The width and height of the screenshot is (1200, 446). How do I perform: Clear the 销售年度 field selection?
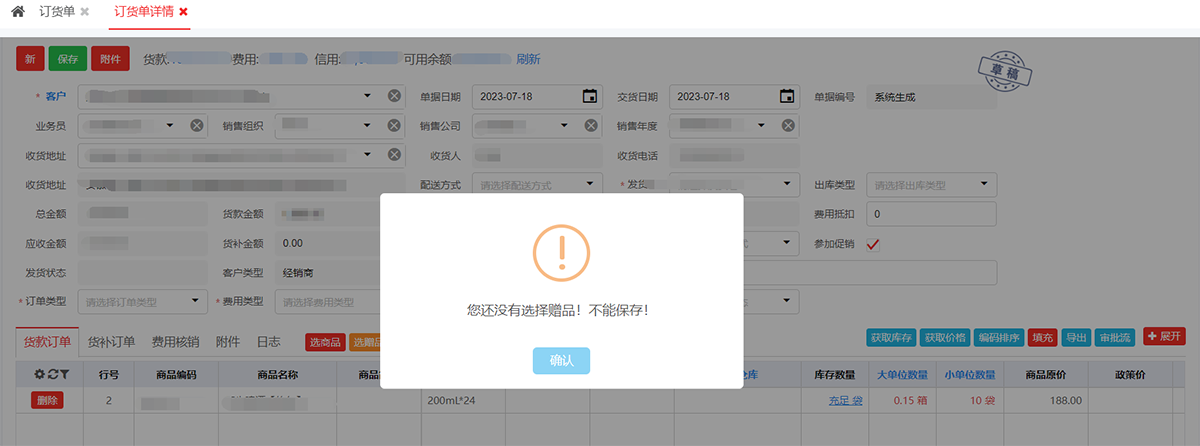tap(789, 125)
